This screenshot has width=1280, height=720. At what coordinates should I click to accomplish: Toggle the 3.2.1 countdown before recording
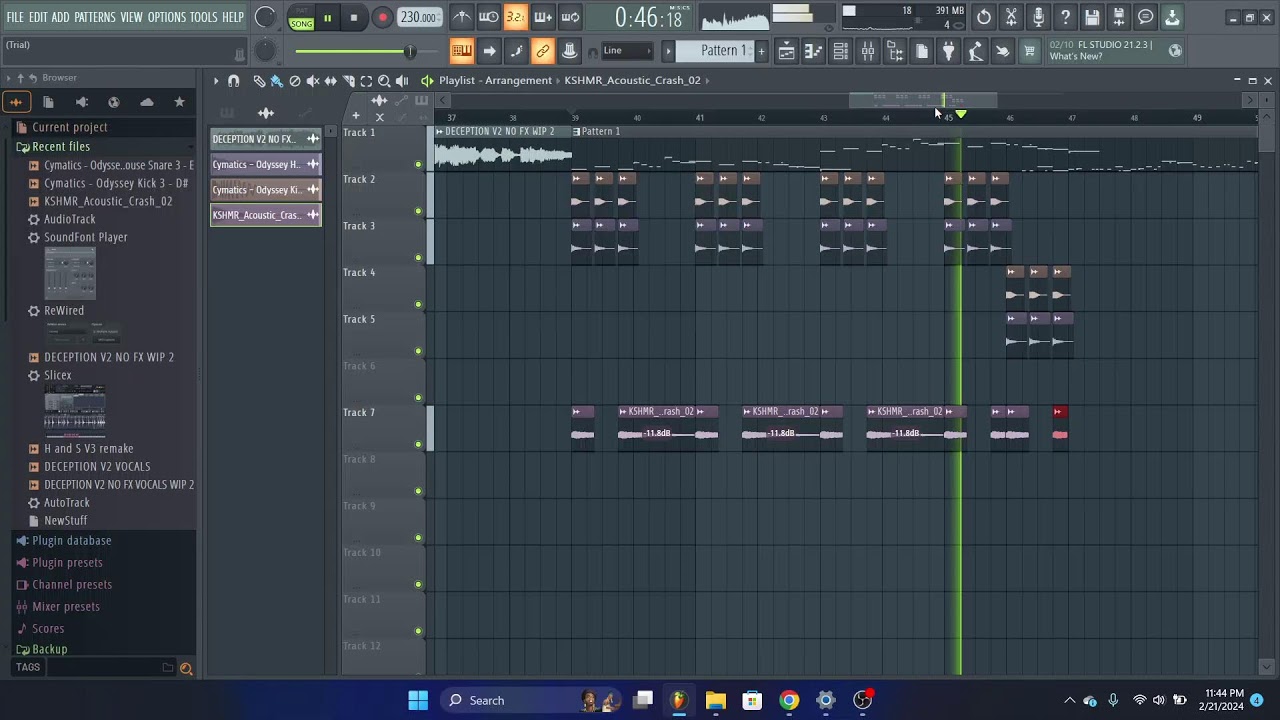pos(515,17)
